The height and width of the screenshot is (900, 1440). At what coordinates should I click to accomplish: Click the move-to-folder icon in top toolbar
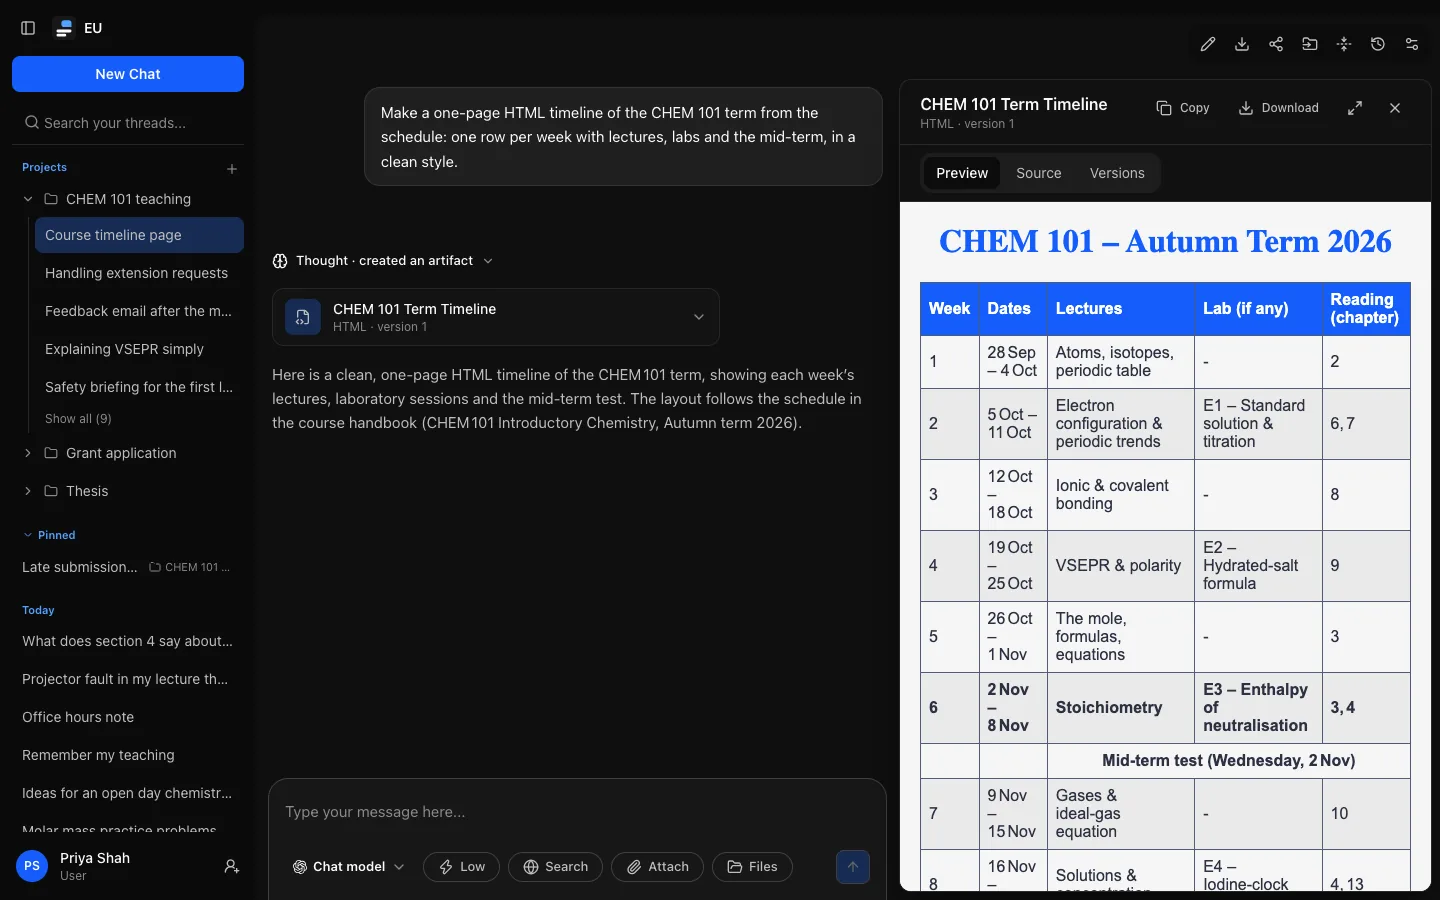point(1310,44)
